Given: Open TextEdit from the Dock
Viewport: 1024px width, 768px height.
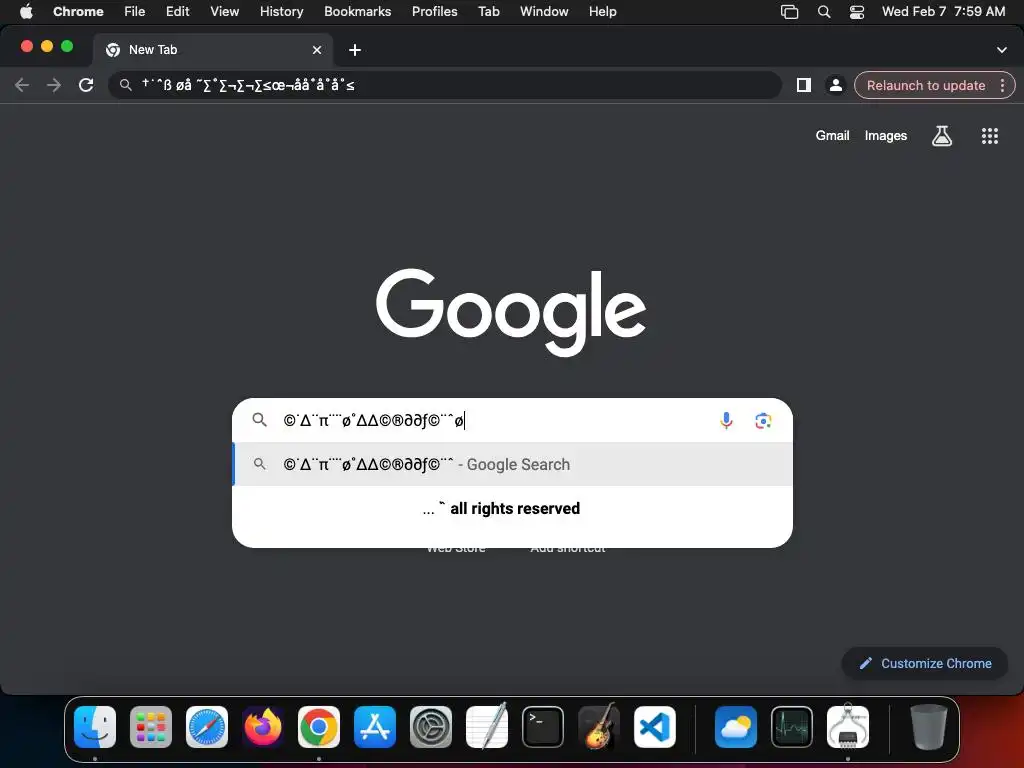Looking at the screenshot, I should pos(487,727).
